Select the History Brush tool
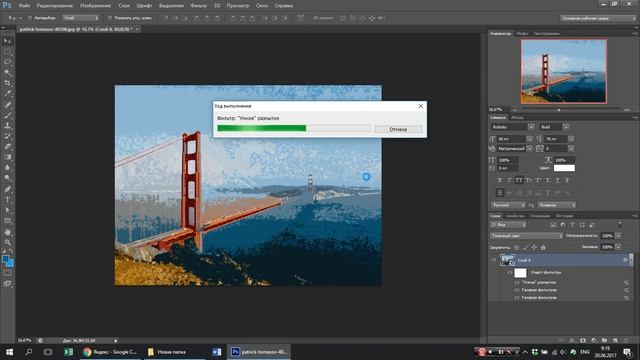The image size is (640, 360). pos(7,136)
